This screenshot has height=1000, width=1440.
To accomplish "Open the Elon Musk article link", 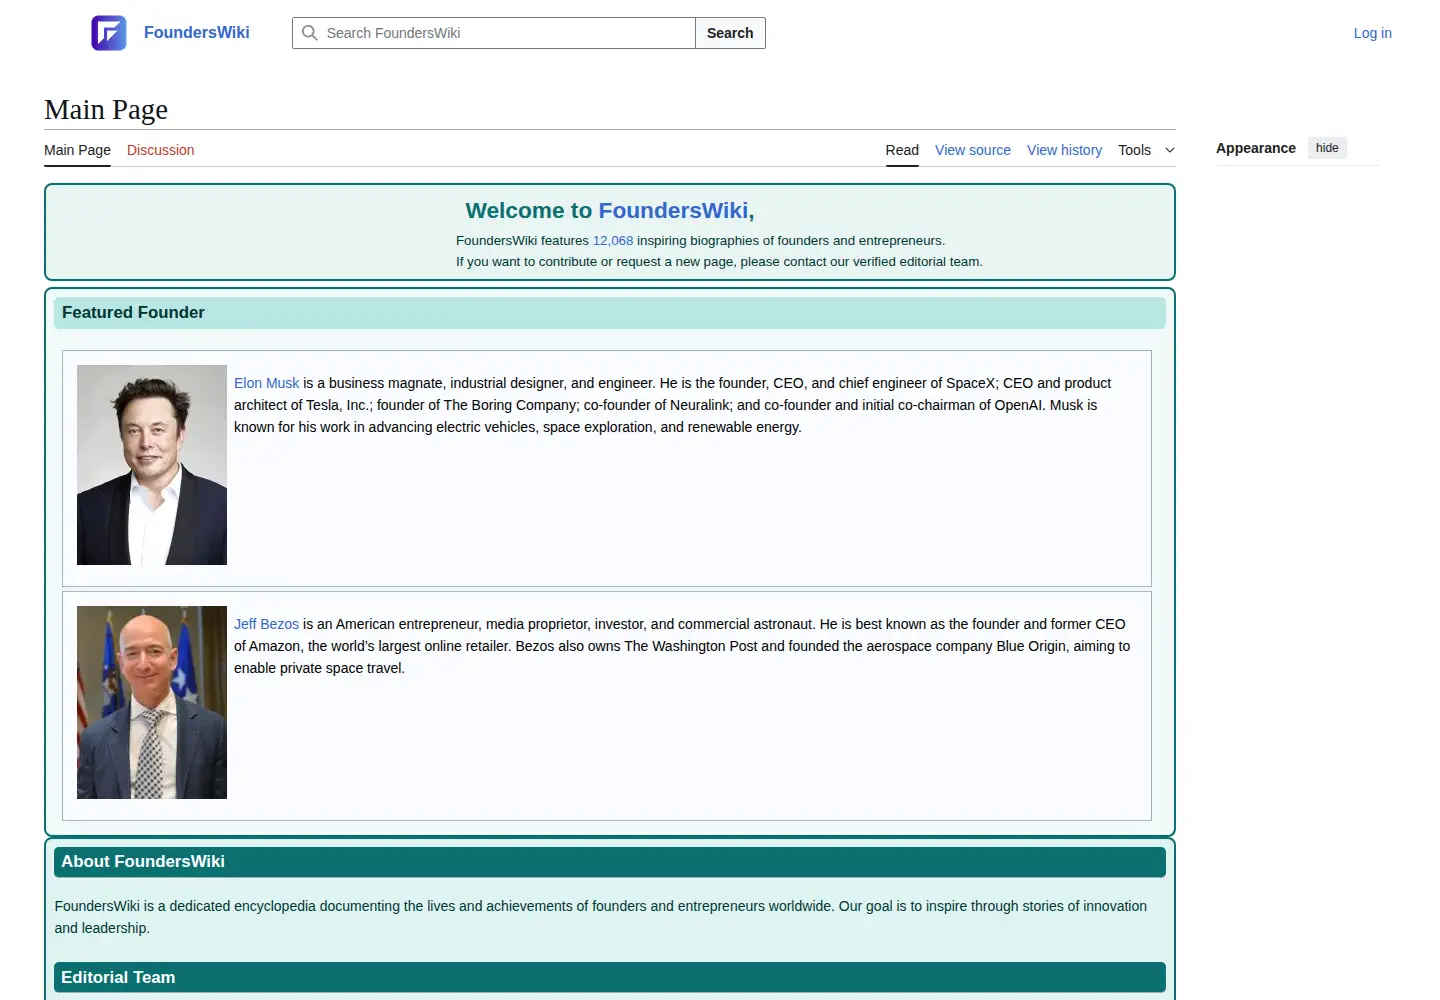I will click(266, 383).
